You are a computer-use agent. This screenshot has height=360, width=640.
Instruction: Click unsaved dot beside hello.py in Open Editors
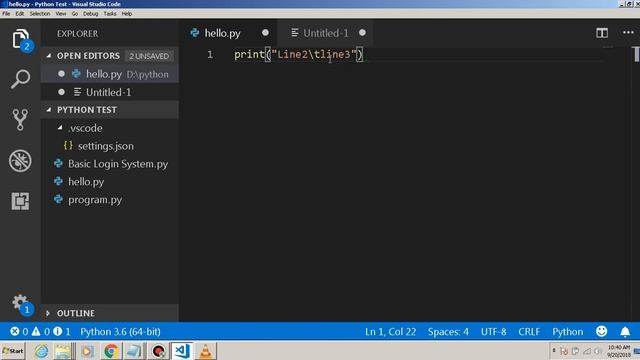coord(61,74)
